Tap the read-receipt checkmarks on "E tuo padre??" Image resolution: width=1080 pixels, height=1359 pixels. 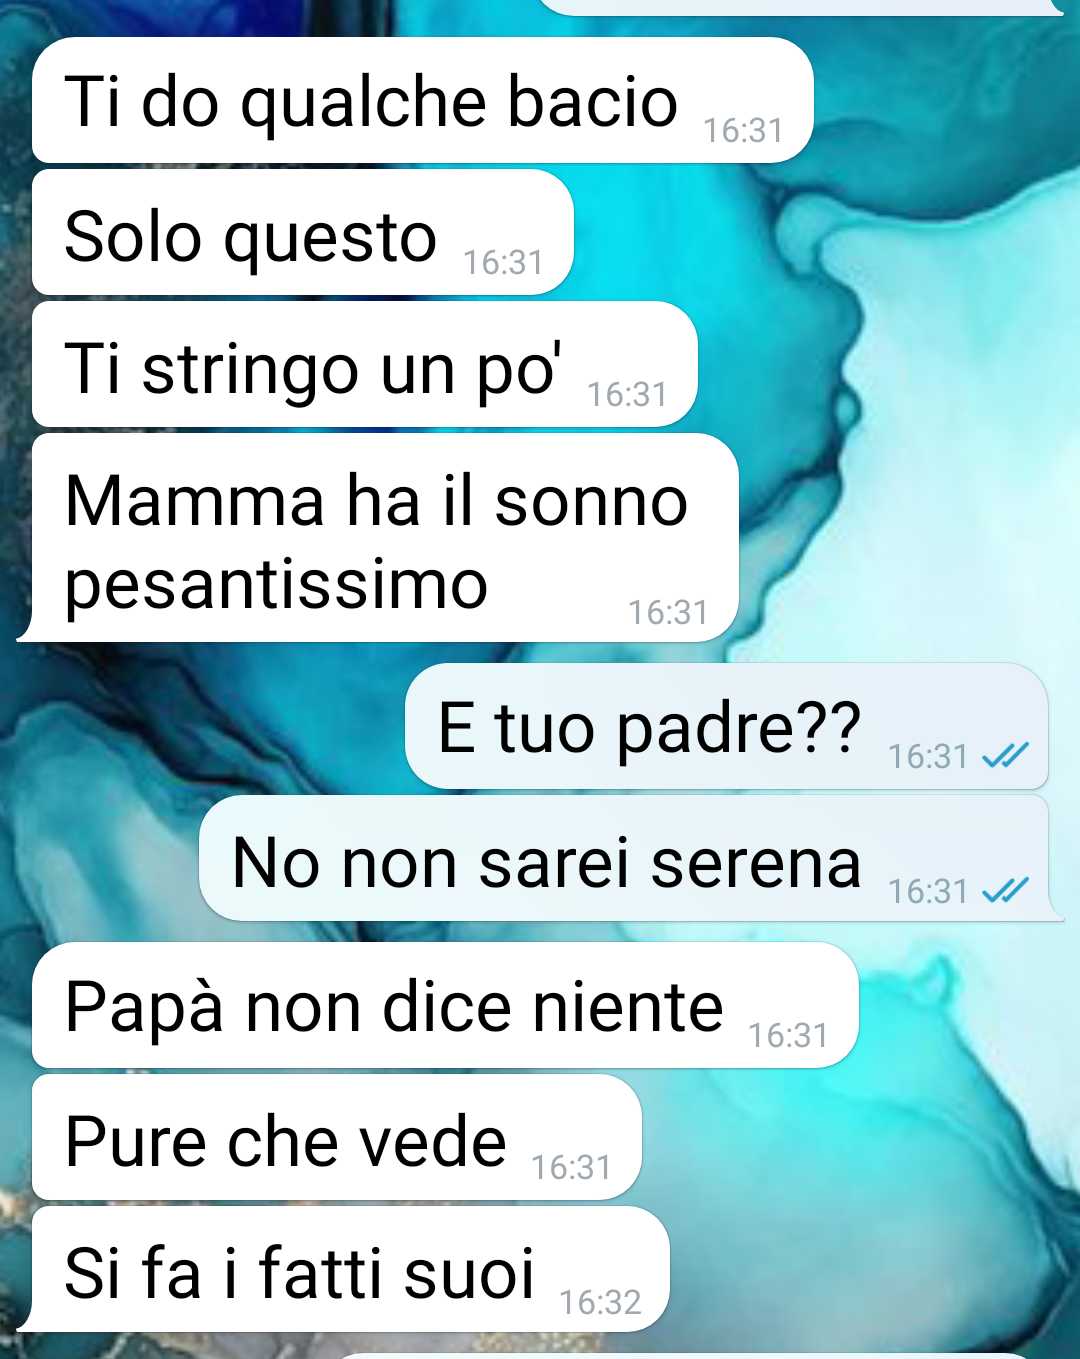(x=1005, y=756)
